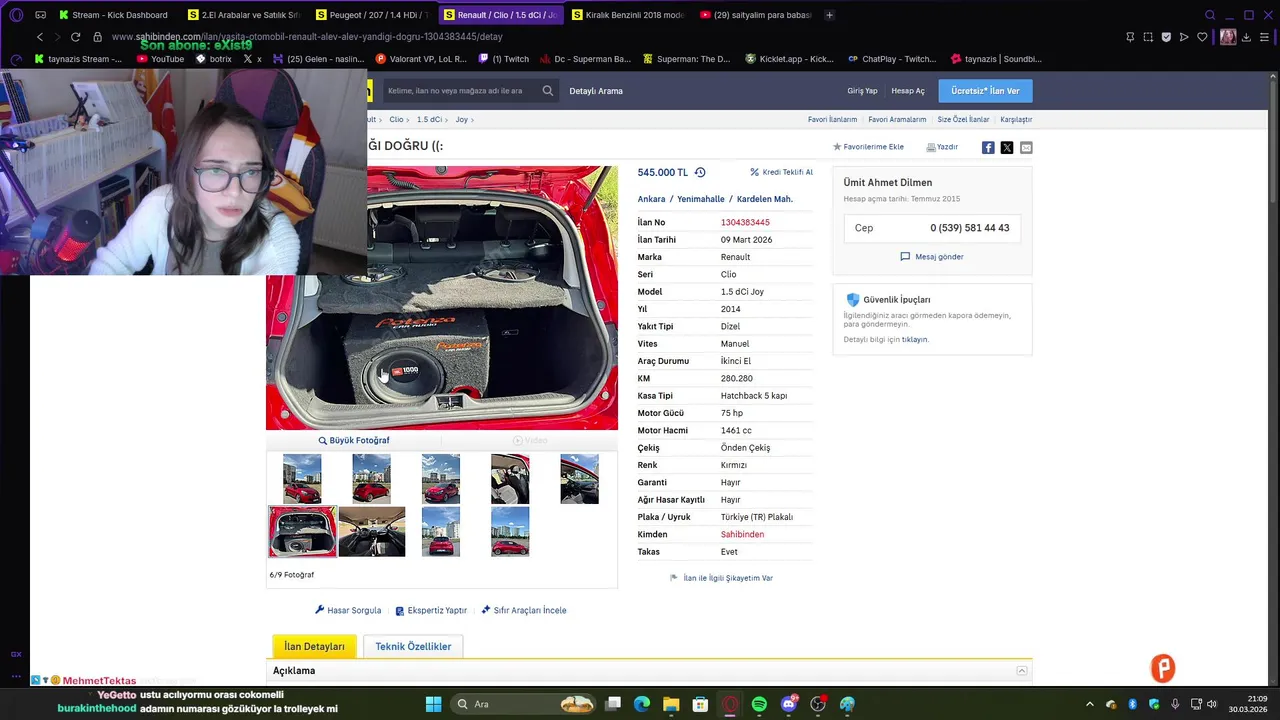This screenshot has width=1280, height=720.
Task: Go back in browser history
Action: 40,37
